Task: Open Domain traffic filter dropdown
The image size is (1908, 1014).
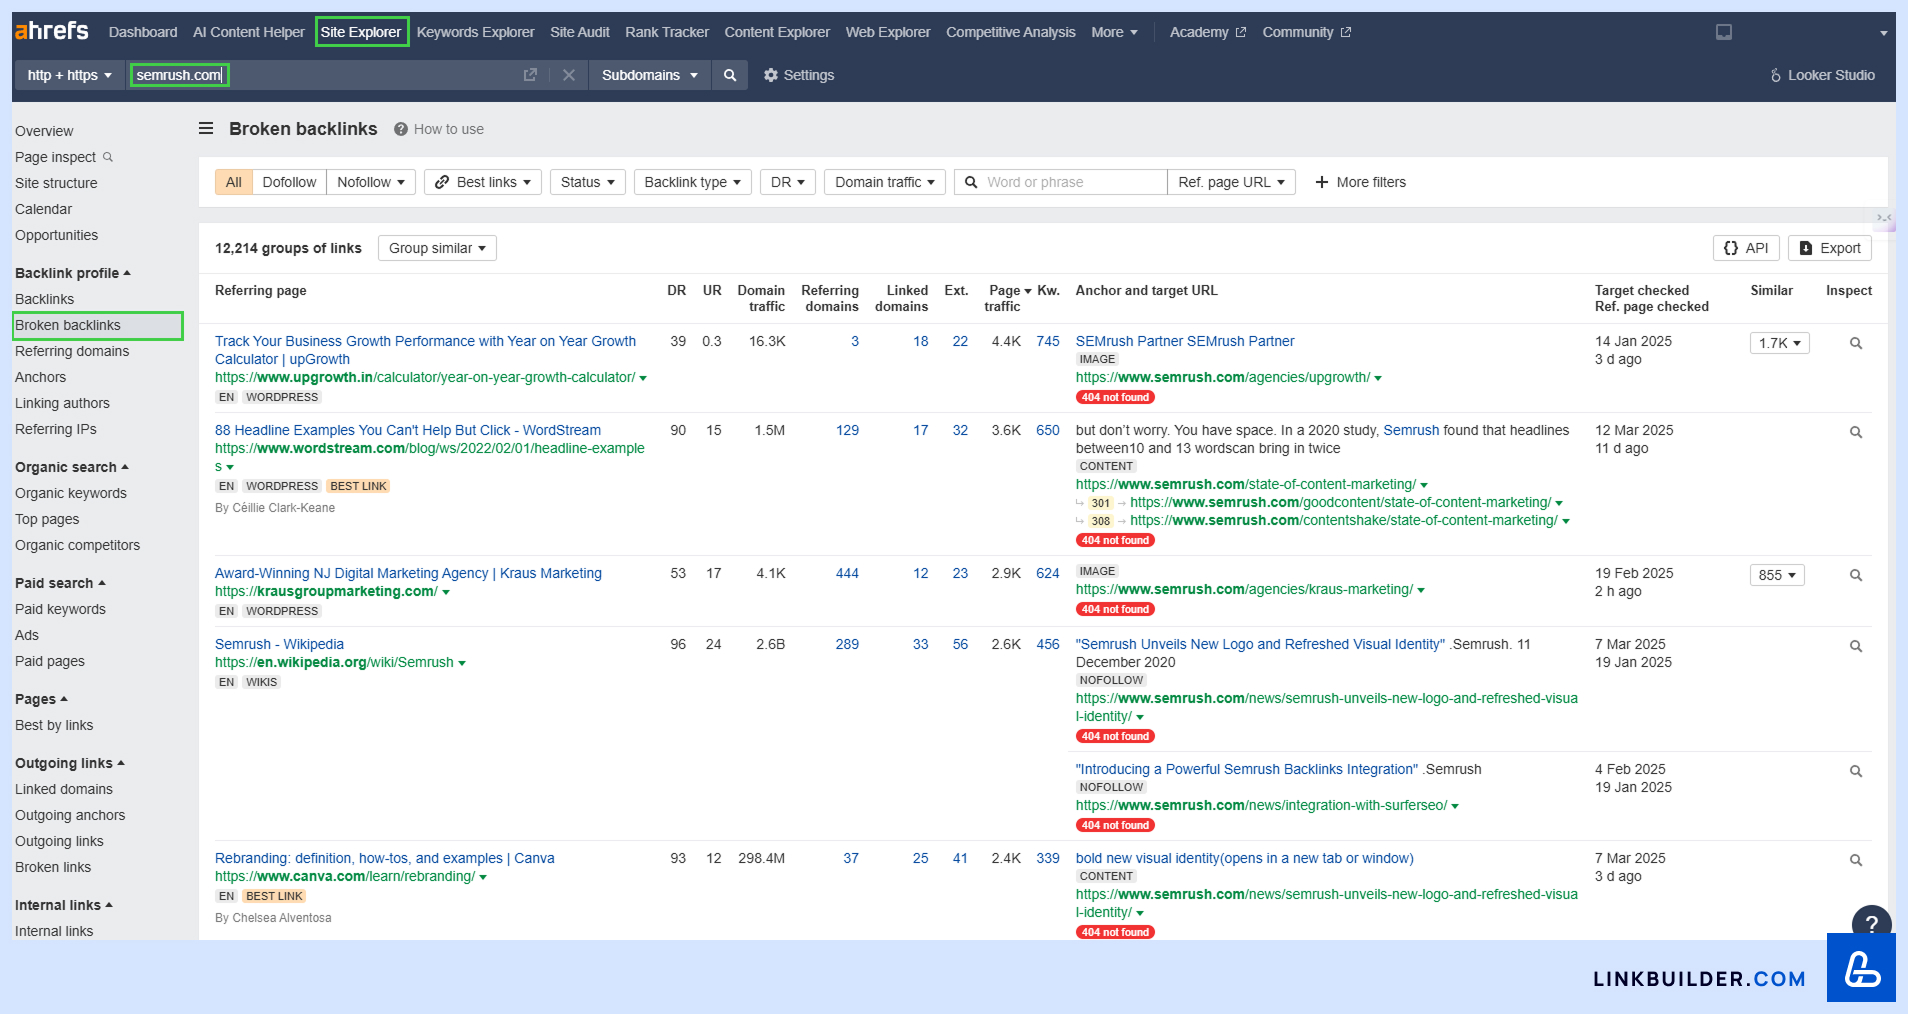Action: [x=885, y=182]
